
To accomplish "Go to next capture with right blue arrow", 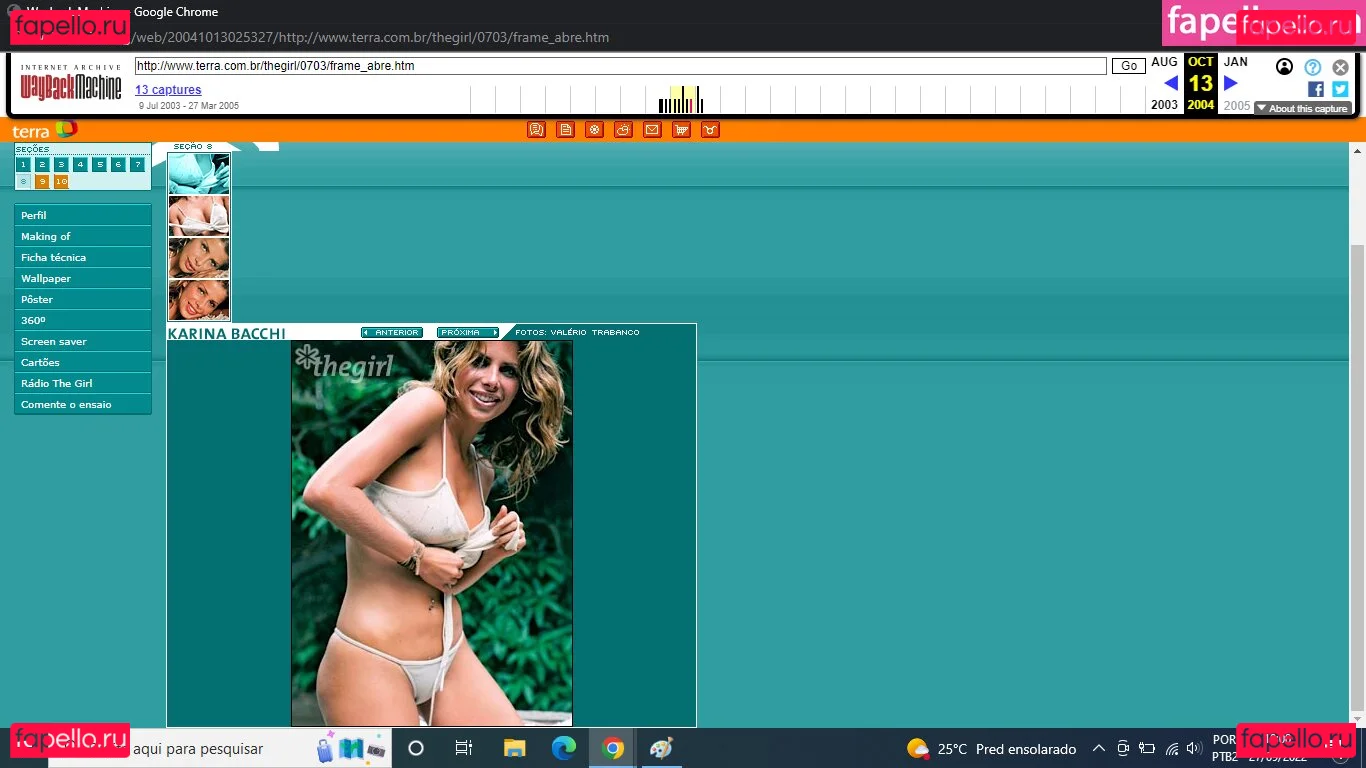I will coord(1231,84).
